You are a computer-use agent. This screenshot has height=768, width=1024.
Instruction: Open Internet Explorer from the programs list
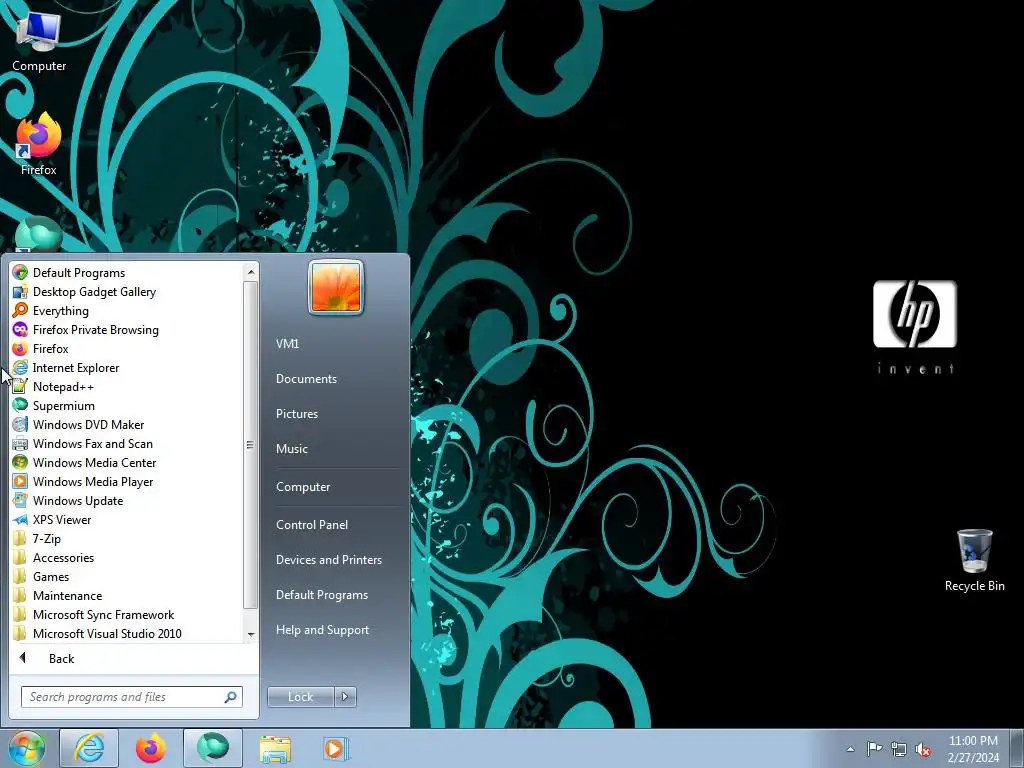tap(127, 368)
